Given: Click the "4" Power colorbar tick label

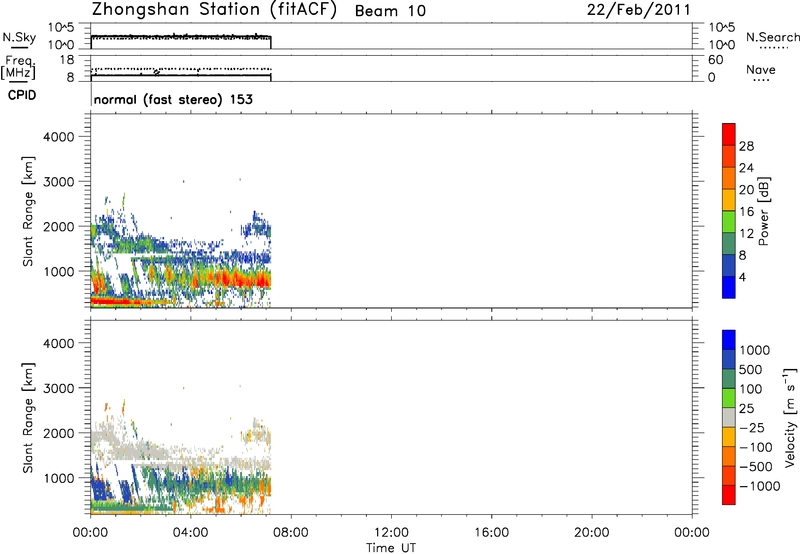Looking at the screenshot, I should click(742, 277).
